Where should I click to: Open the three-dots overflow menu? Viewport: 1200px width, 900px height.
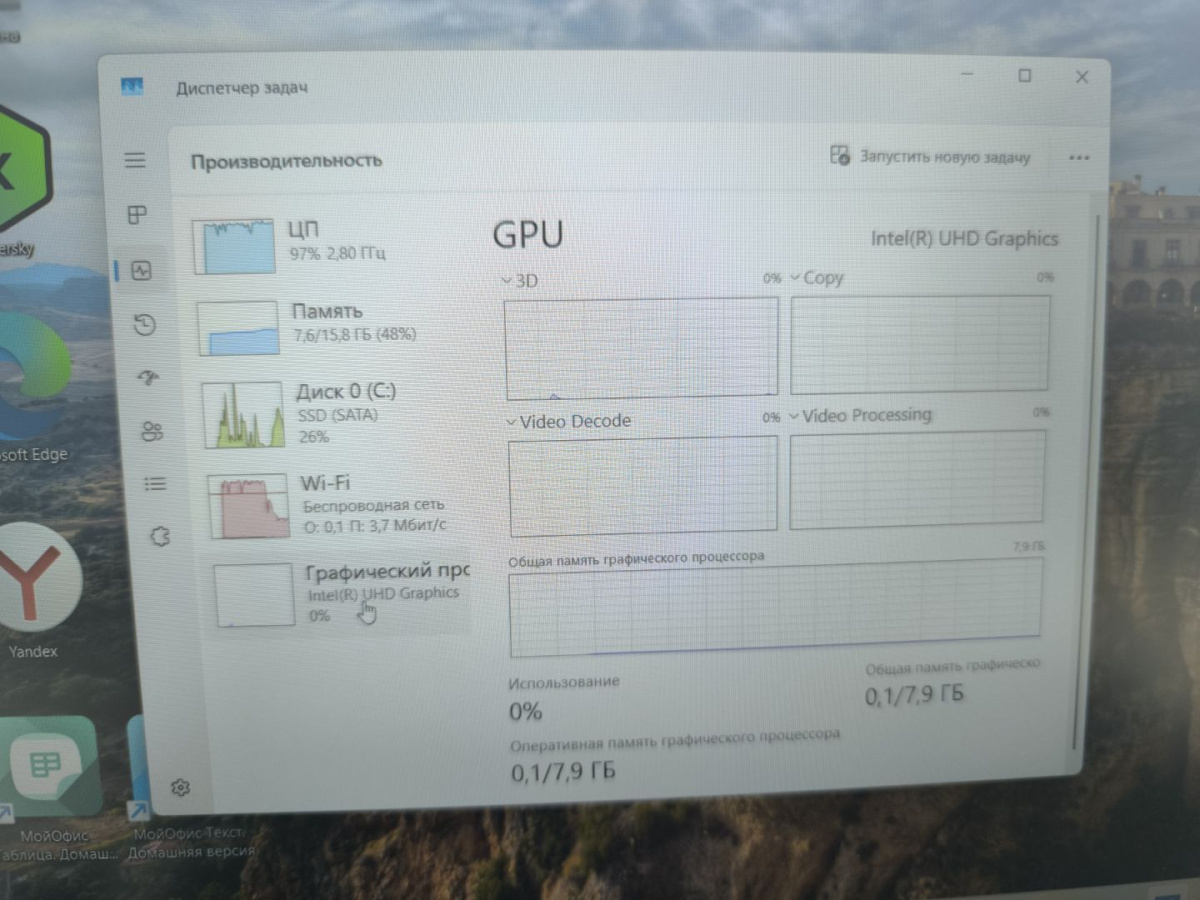click(x=1078, y=157)
